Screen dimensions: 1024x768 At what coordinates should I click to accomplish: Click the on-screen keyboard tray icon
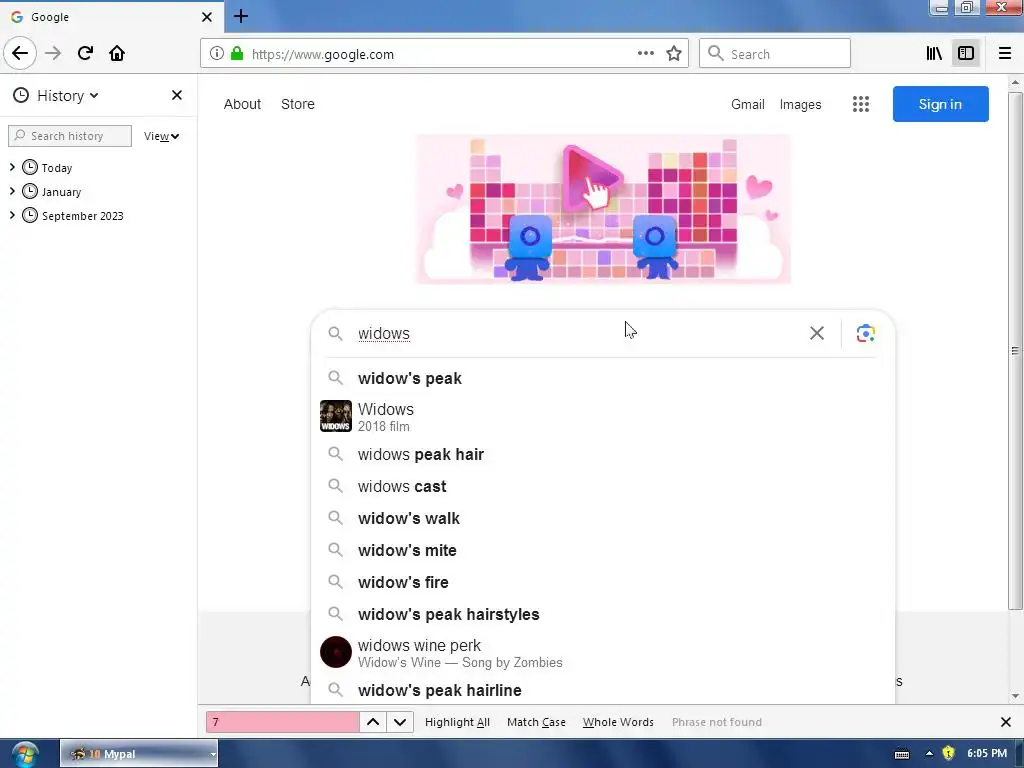point(902,754)
